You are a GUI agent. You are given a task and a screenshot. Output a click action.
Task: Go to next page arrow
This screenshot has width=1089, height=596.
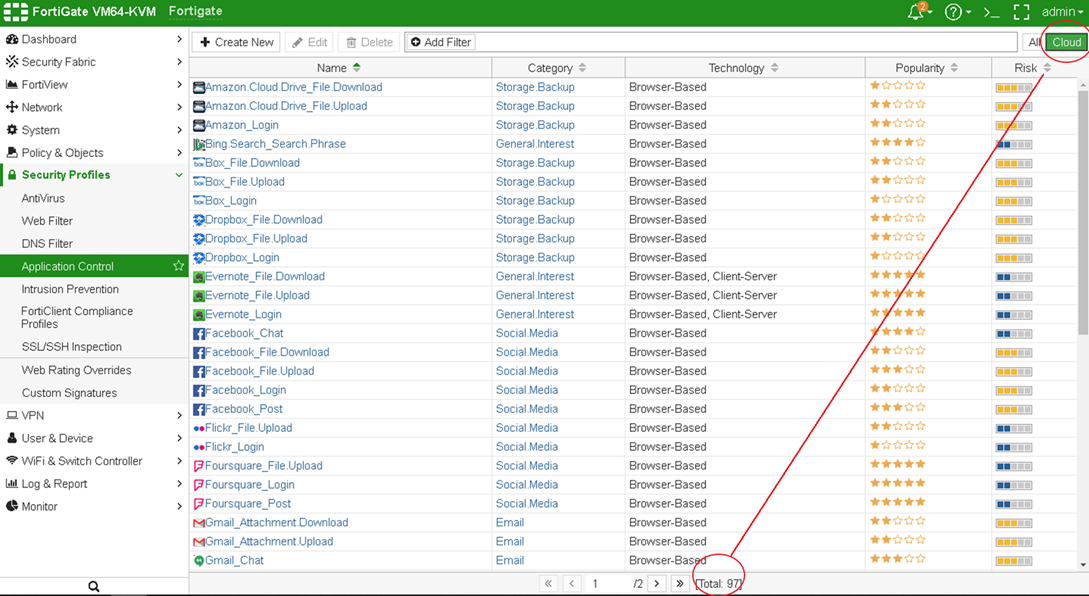point(657,583)
